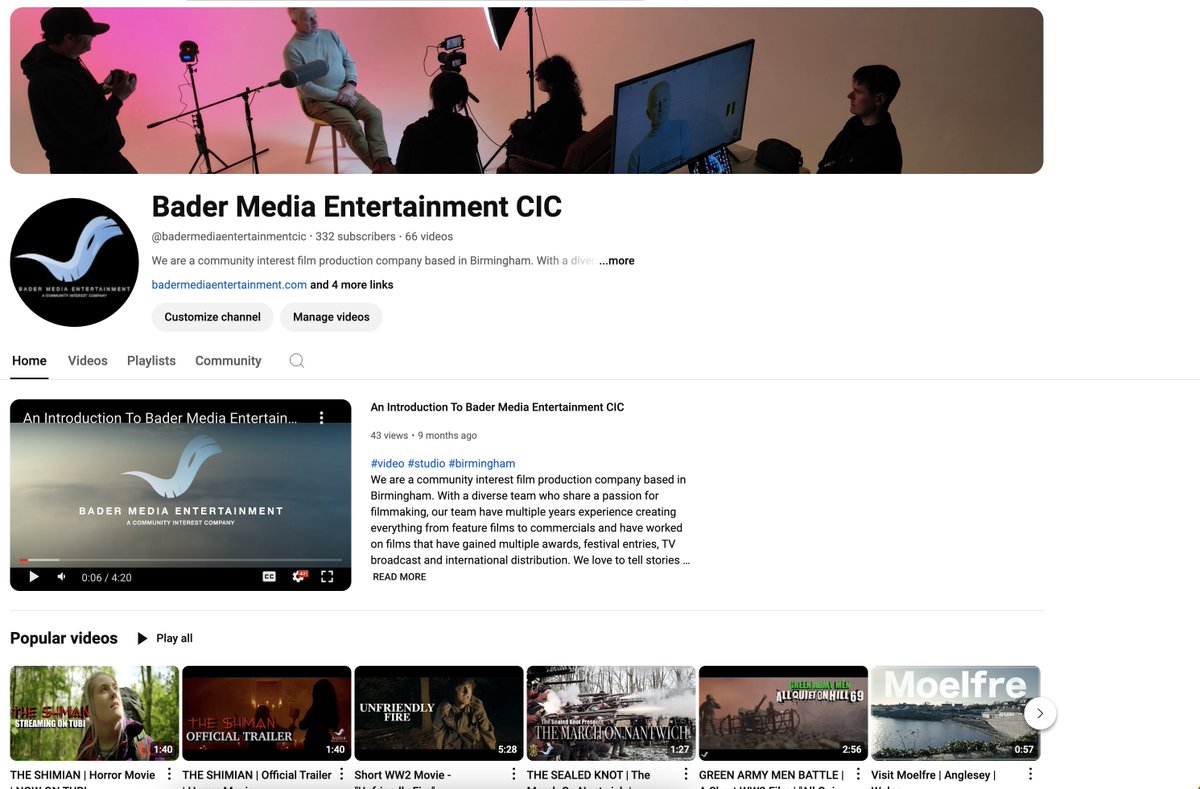Open the Unfriendly Fire thumbnail
The image size is (1200, 789).
[x=439, y=713]
